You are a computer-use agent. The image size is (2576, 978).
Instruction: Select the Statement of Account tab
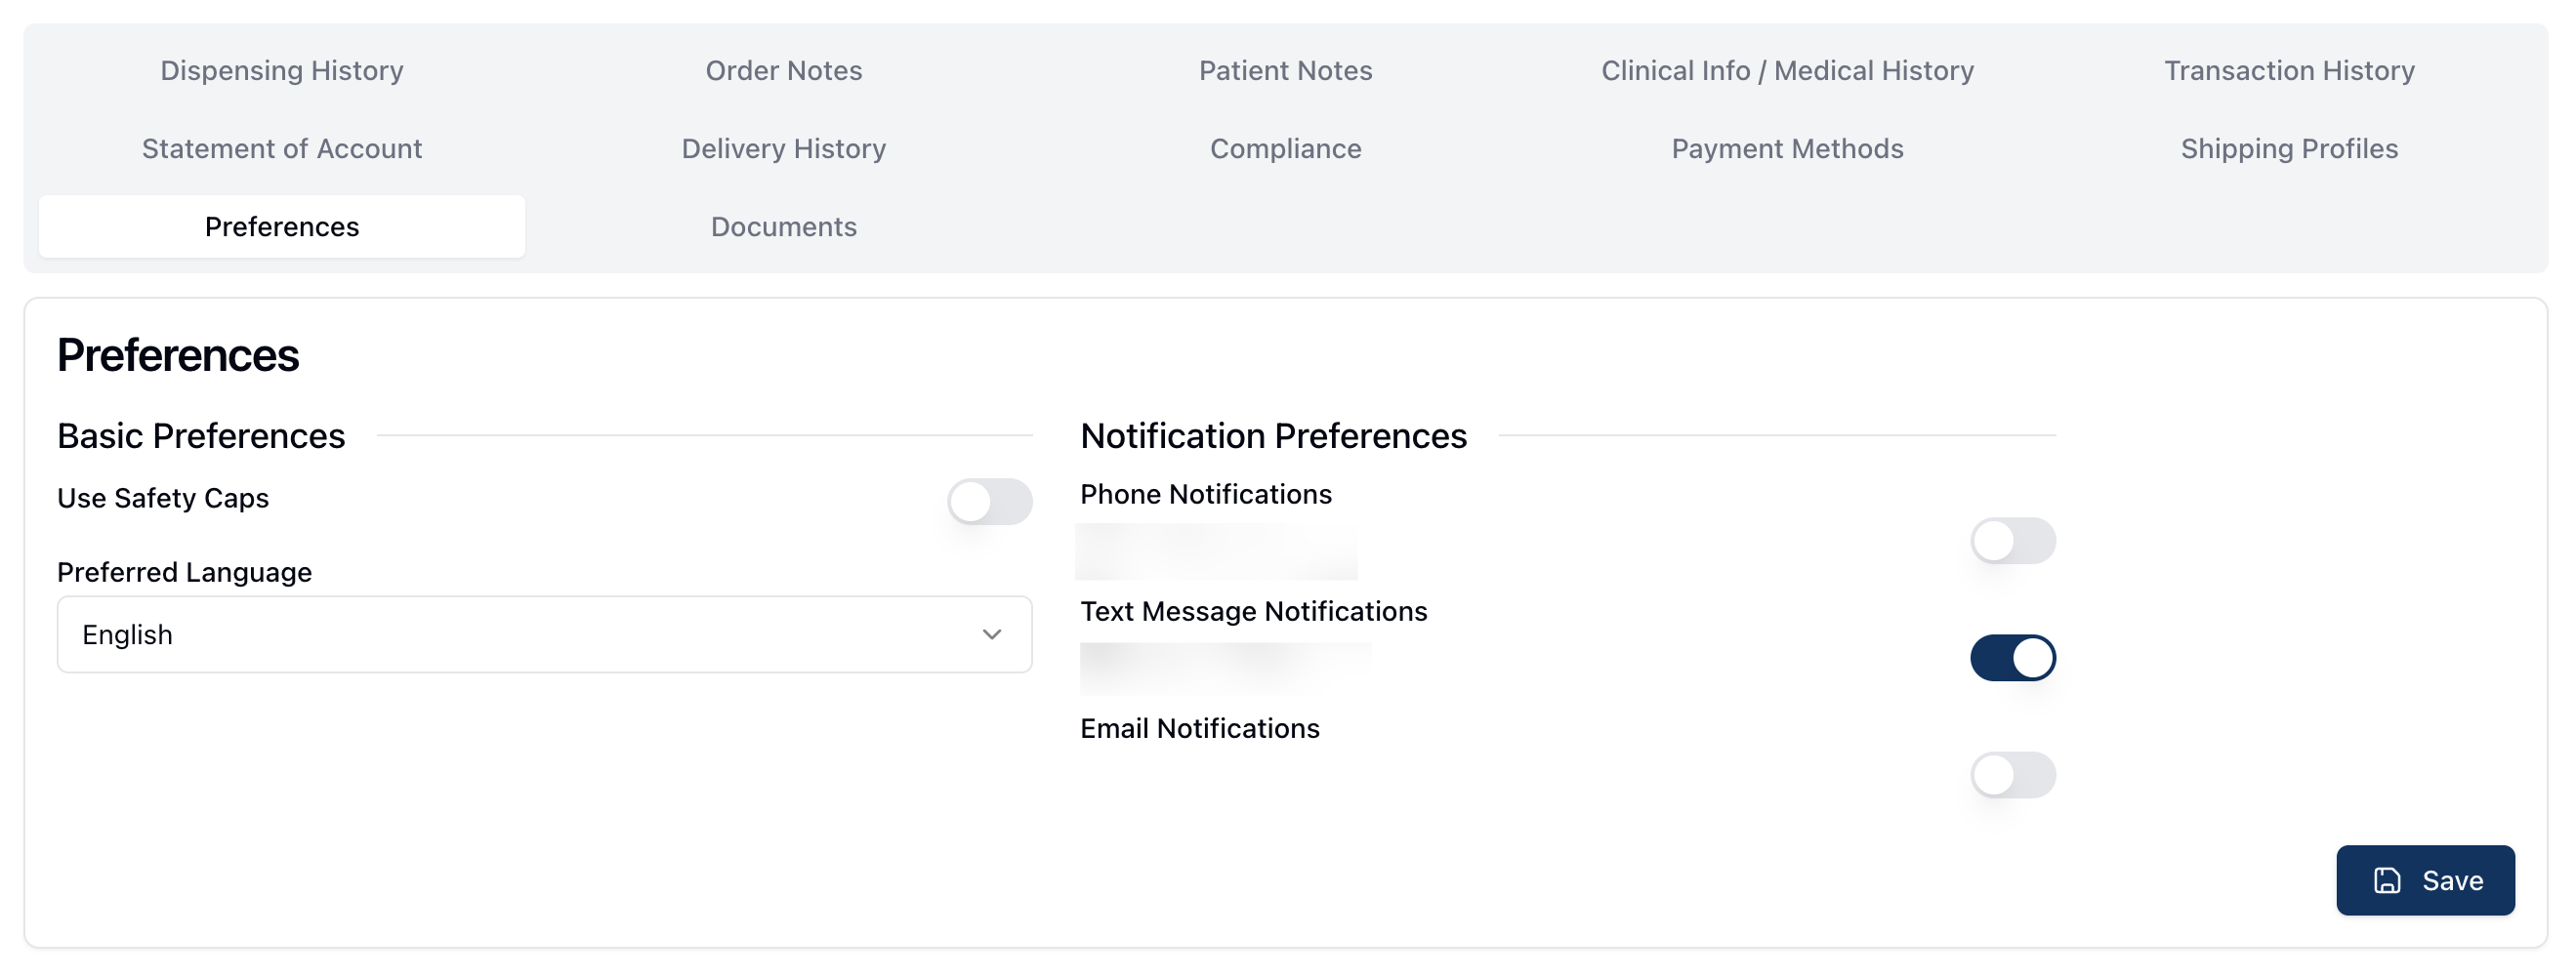point(282,148)
